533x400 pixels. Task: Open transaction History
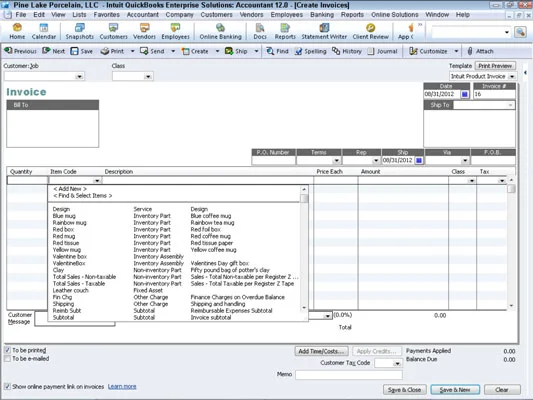347,51
